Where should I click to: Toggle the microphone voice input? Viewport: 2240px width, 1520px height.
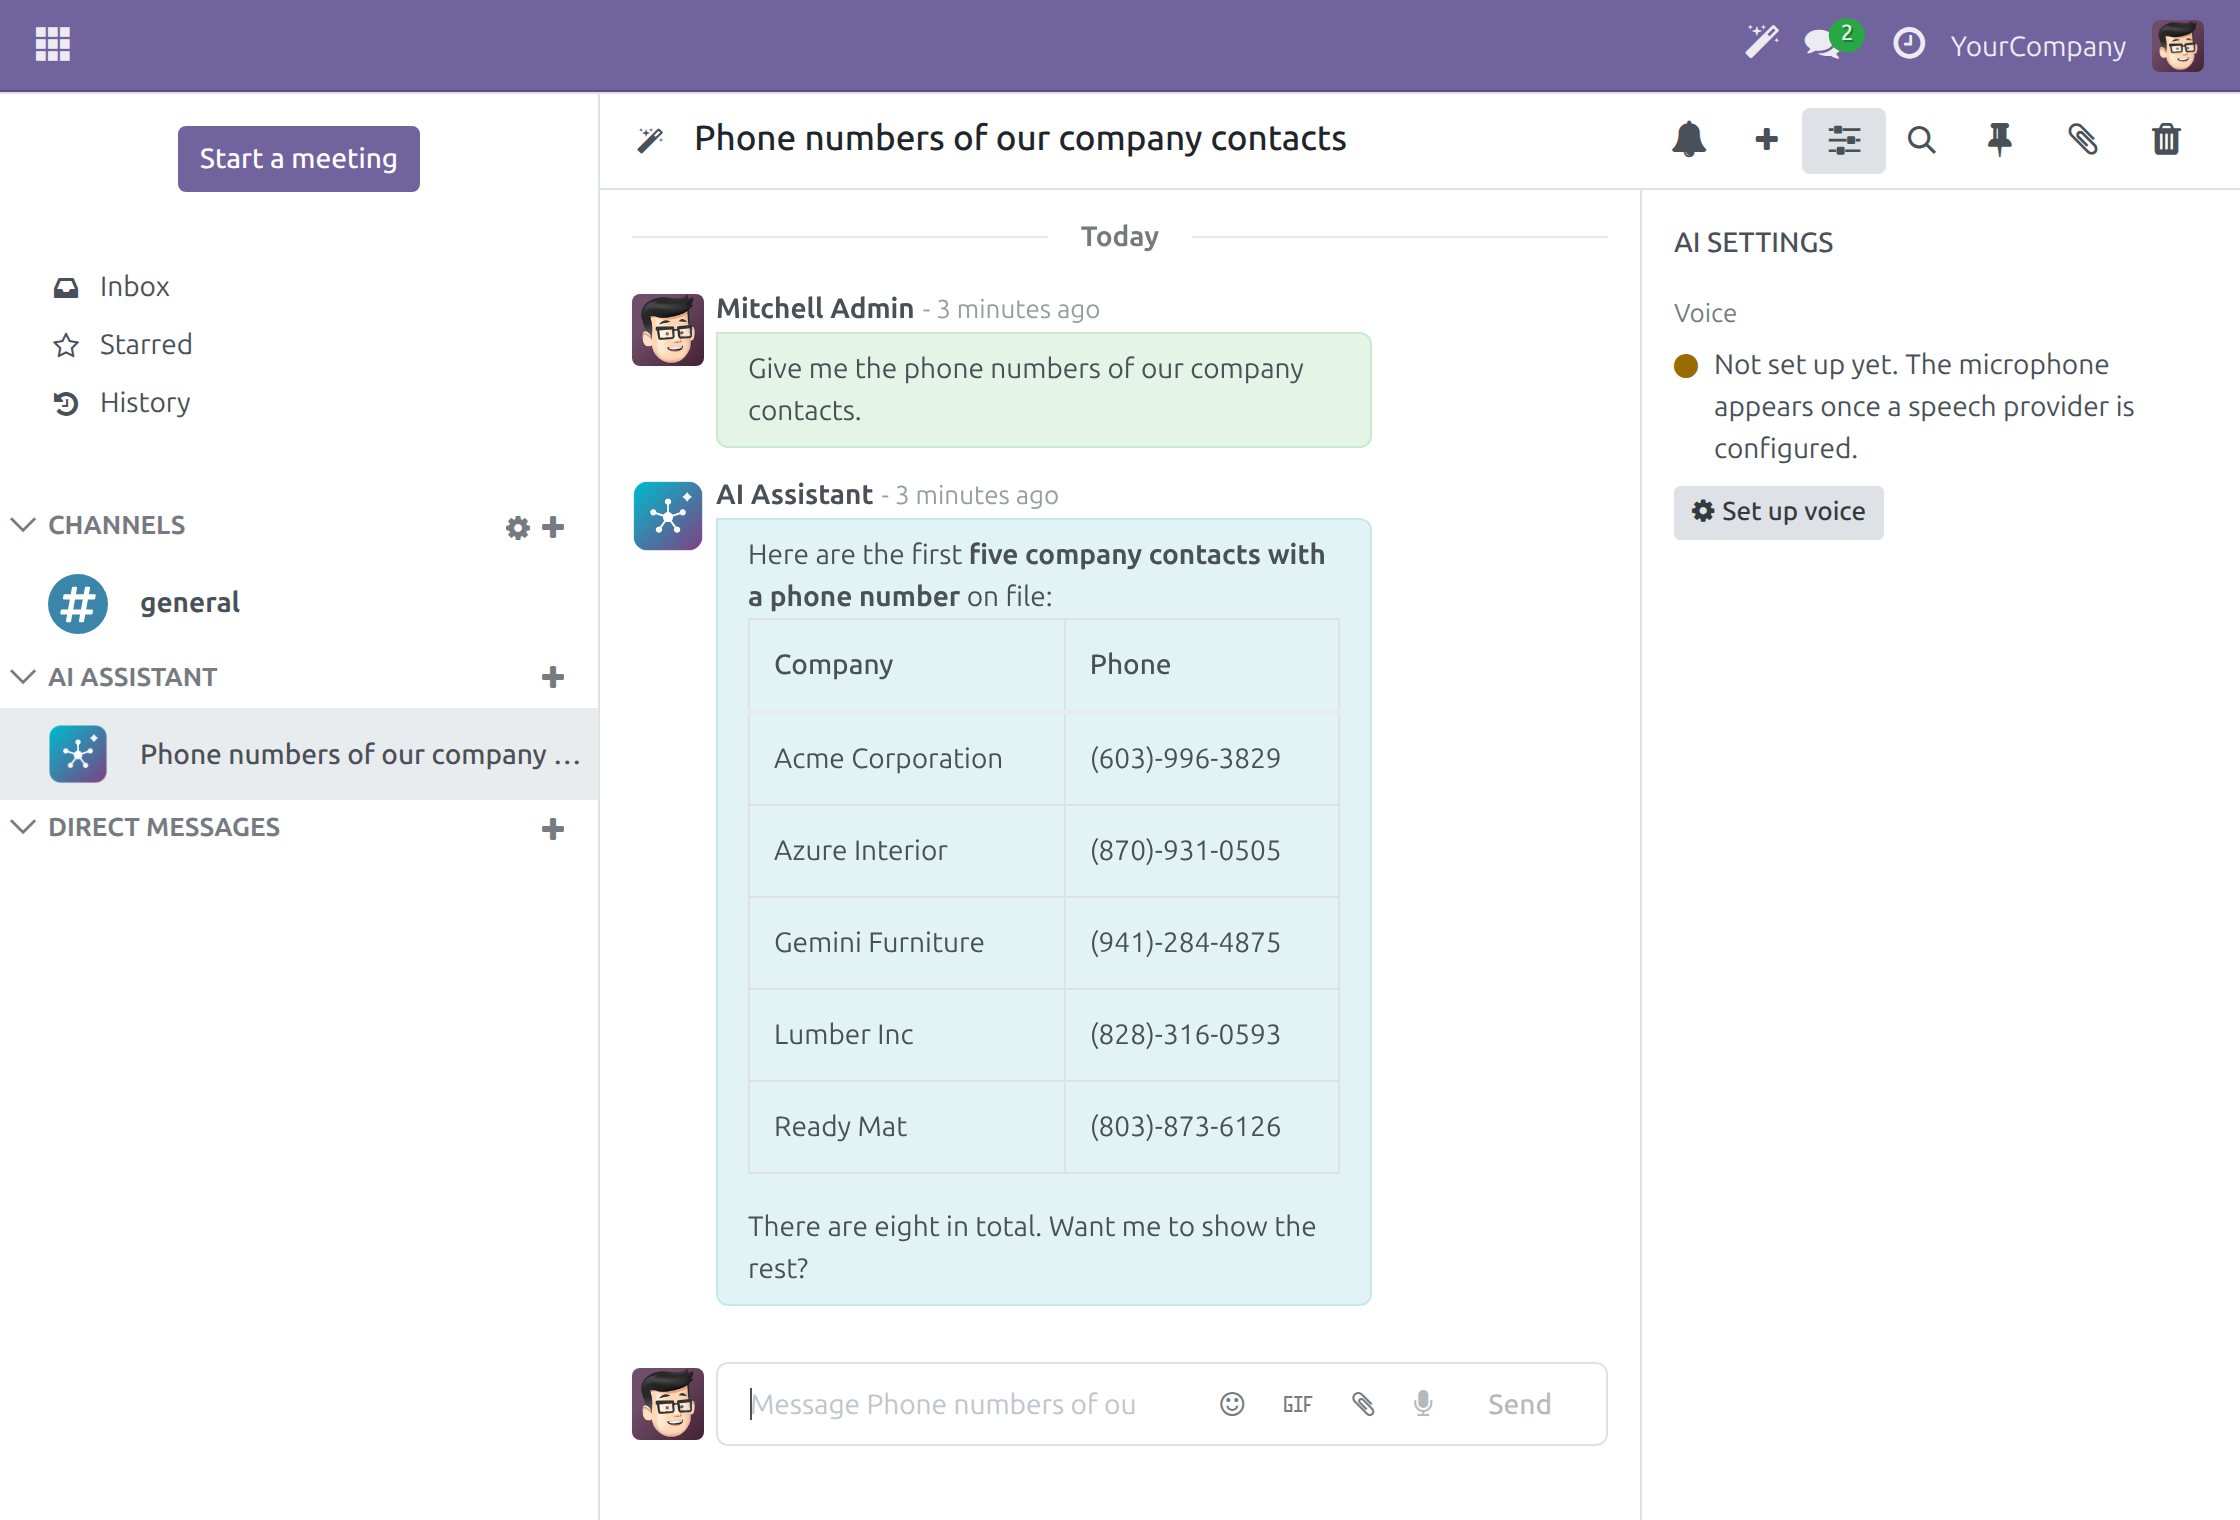click(1423, 1404)
